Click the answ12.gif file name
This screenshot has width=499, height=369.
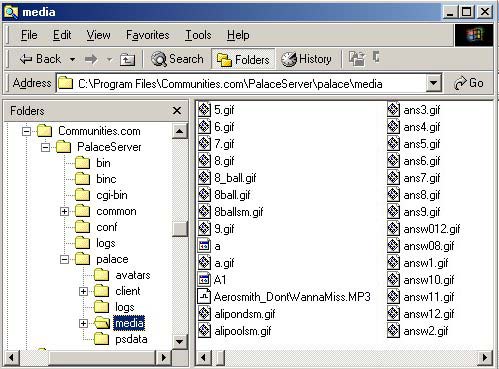pos(429,314)
